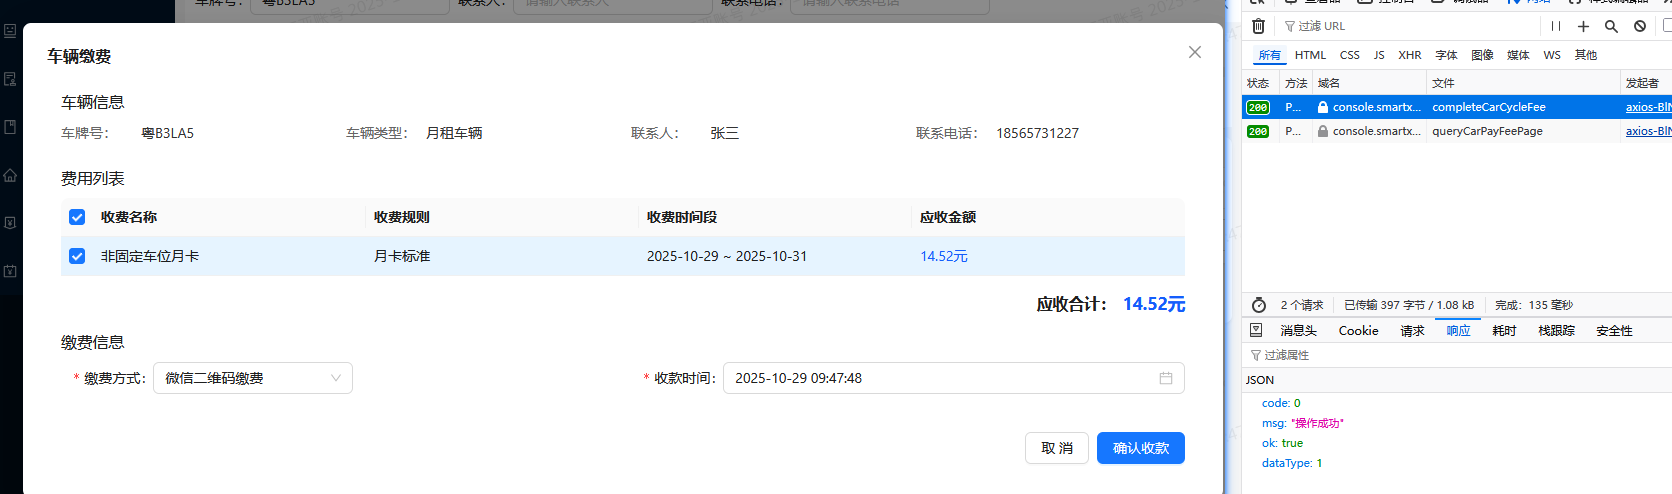
Task: Filter network requests by 图像
Action: pyautogui.click(x=1482, y=55)
